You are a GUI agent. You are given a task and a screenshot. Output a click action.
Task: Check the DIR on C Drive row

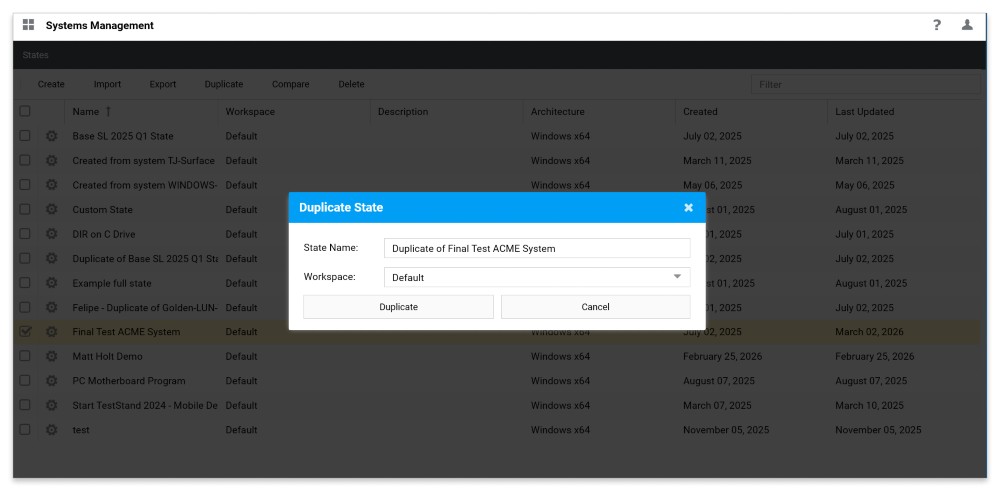[24, 234]
